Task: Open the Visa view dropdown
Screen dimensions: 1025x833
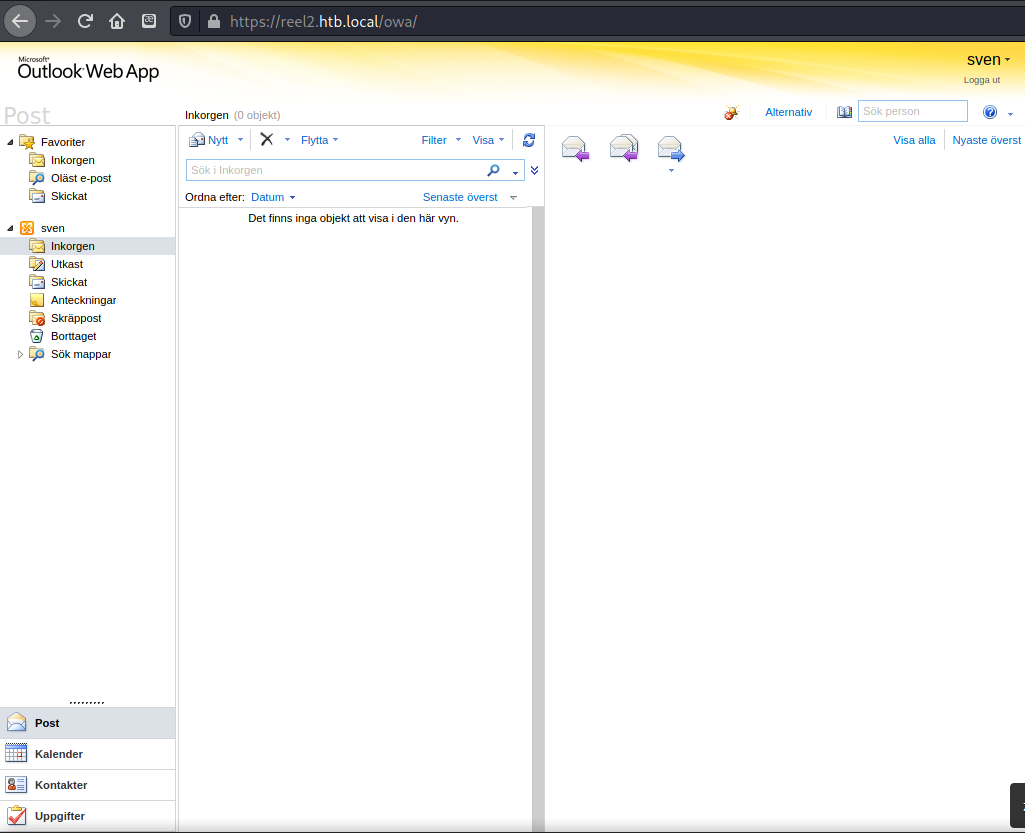Action: pyautogui.click(x=489, y=140)
